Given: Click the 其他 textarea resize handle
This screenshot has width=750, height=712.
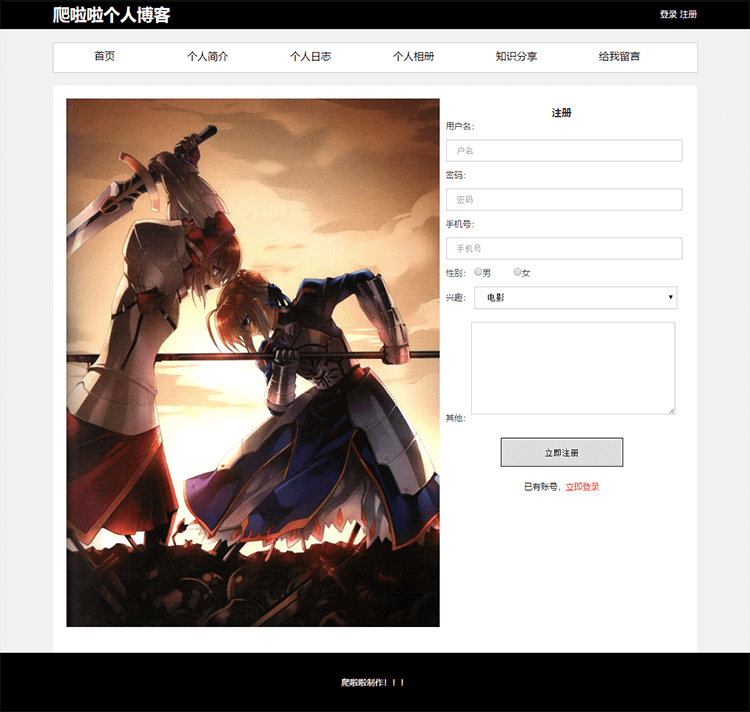Looking at the screenshot, I should [671, 410].
